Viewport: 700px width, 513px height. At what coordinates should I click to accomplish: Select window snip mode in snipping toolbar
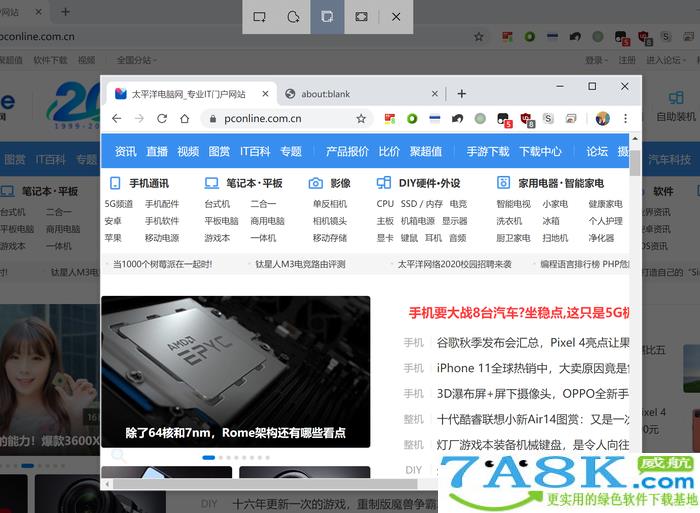tap(327, 17)
